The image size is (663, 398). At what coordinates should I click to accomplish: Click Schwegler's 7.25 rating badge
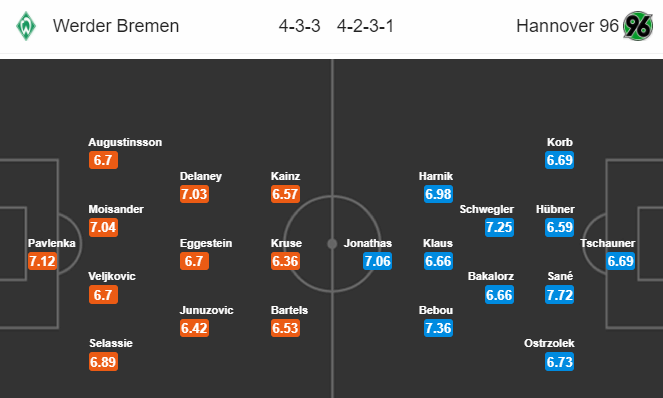[x=499, y=227]
